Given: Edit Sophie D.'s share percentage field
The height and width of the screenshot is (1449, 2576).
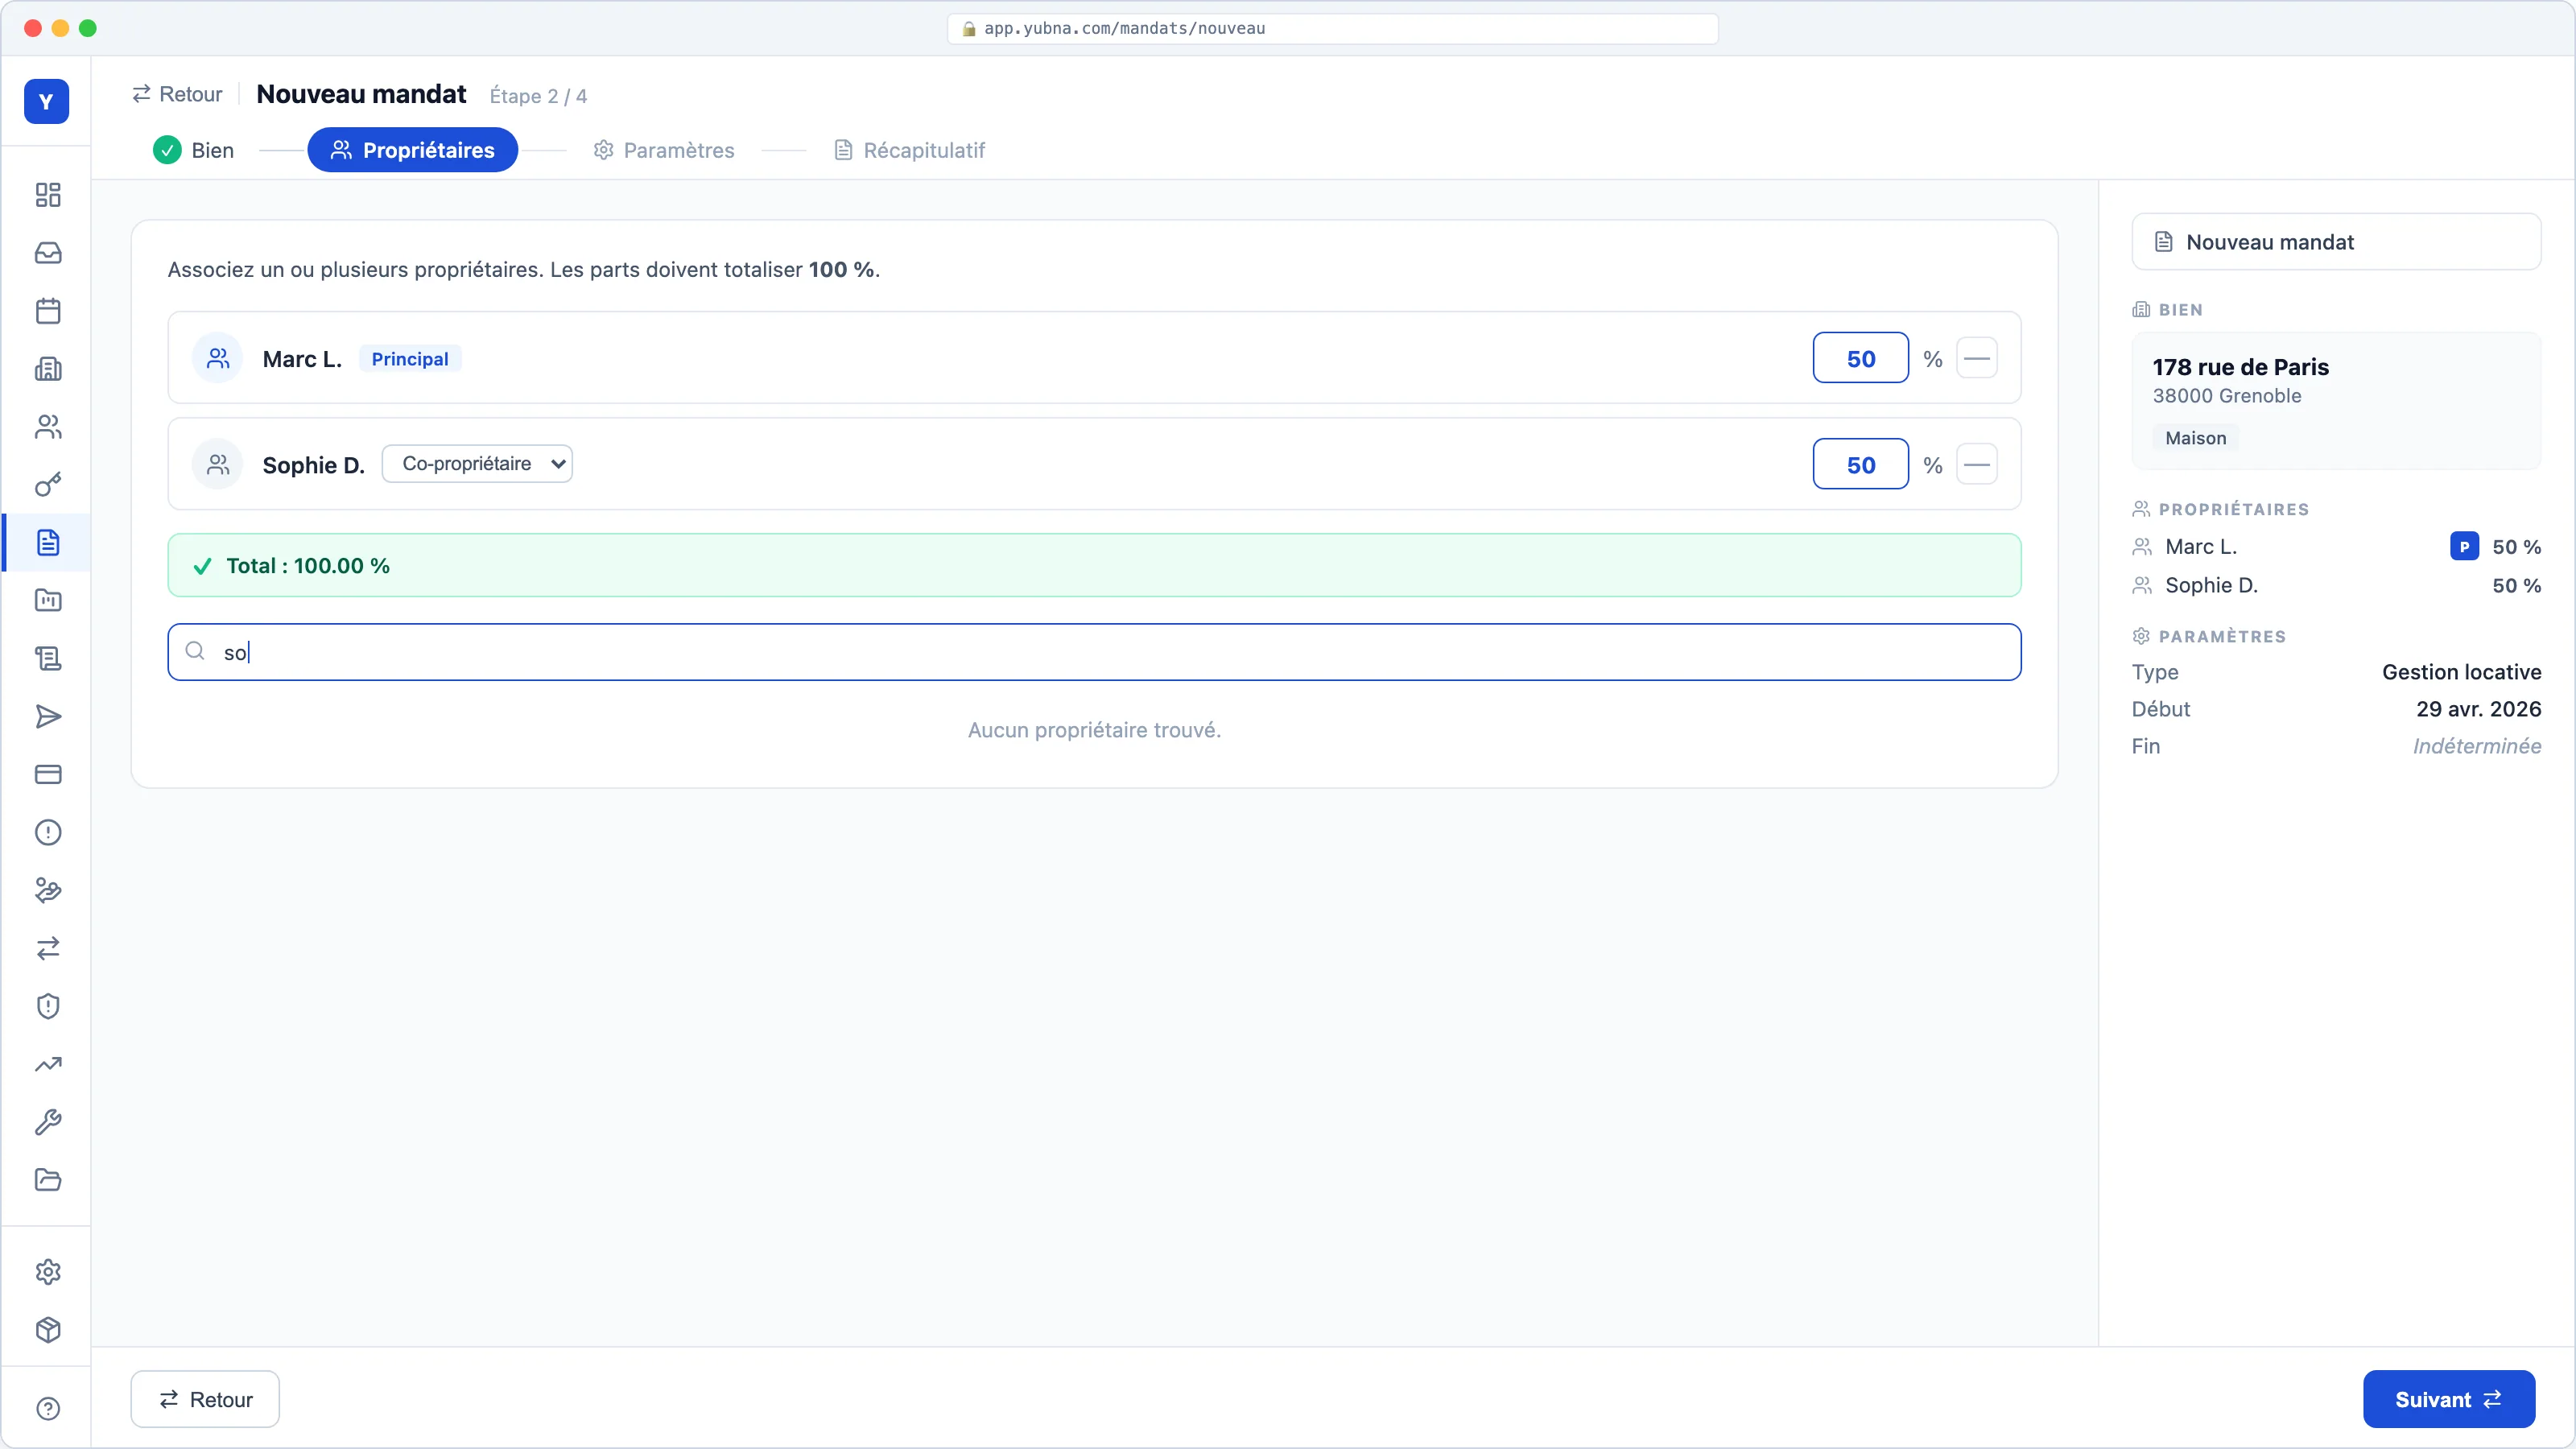Looking at the screenshot, I should [x=1861, y=464].
